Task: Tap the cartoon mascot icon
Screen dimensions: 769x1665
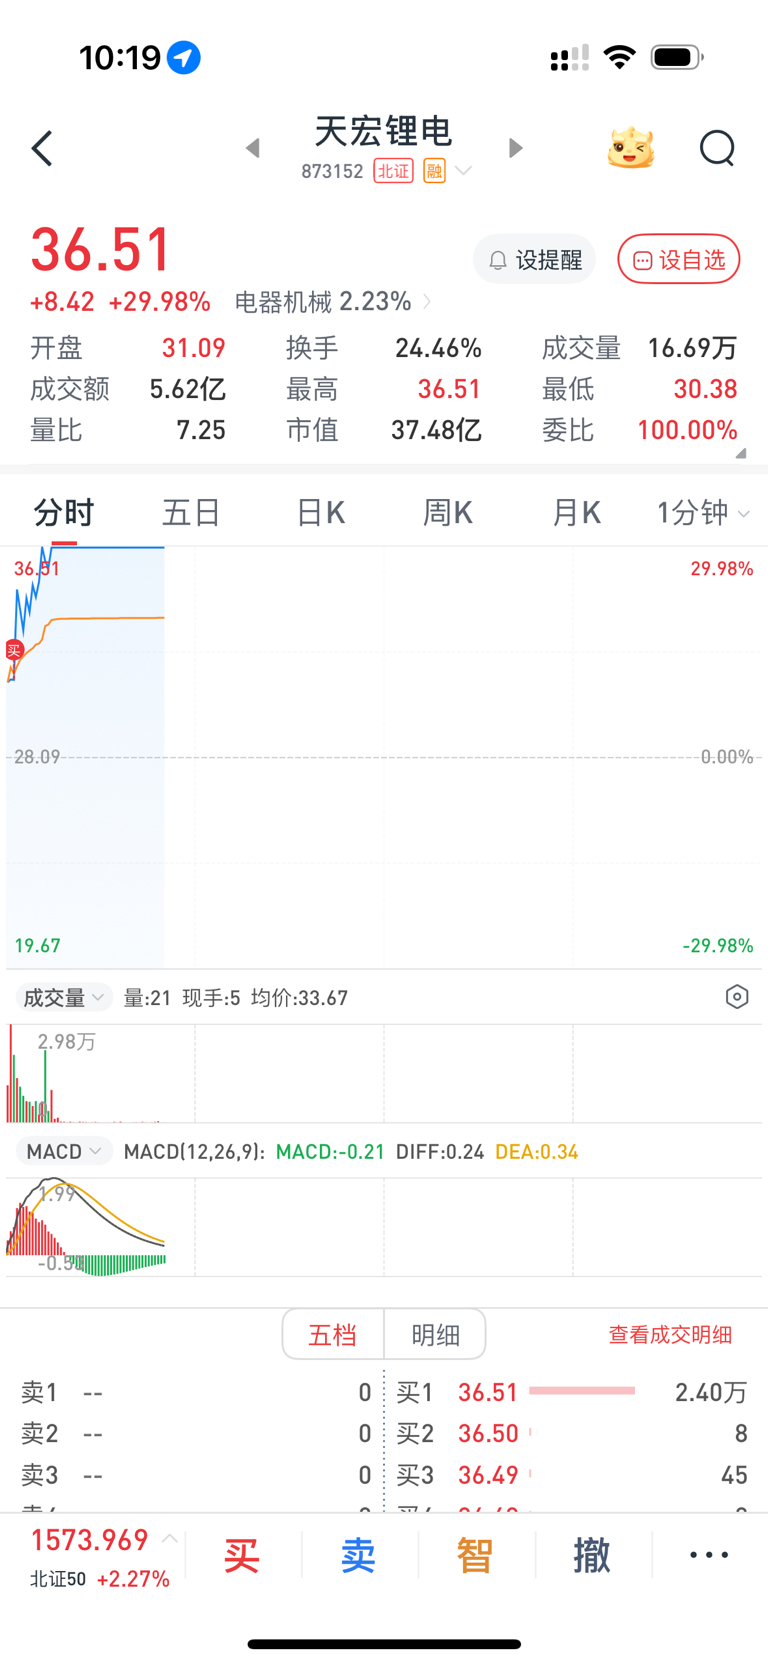Action: click(x=631, y=148)
